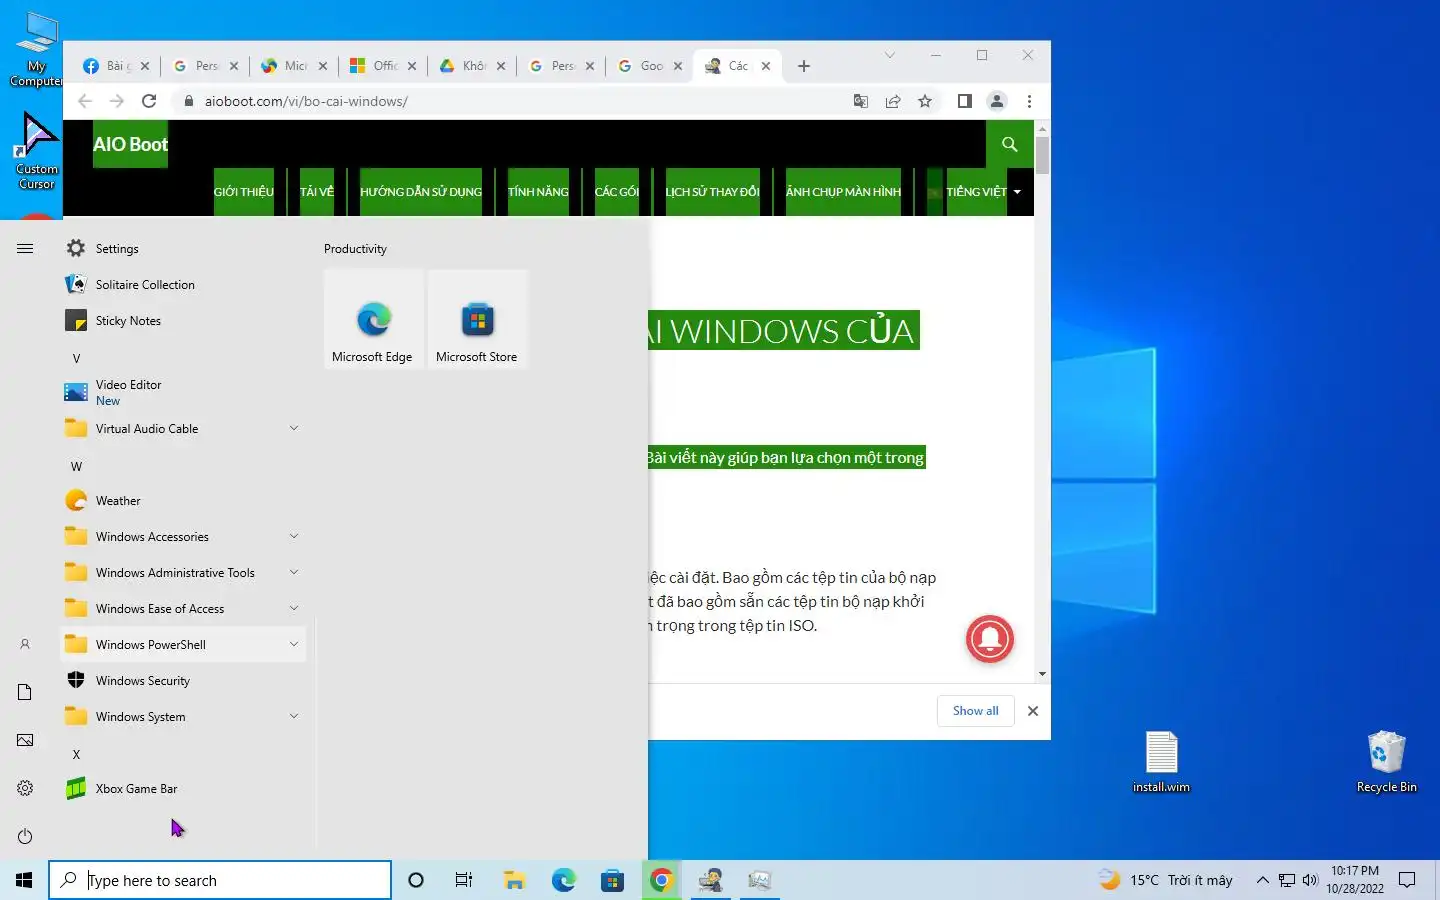
Task: Open the user account icon in Start sidebar
Action: pos(25,644)
